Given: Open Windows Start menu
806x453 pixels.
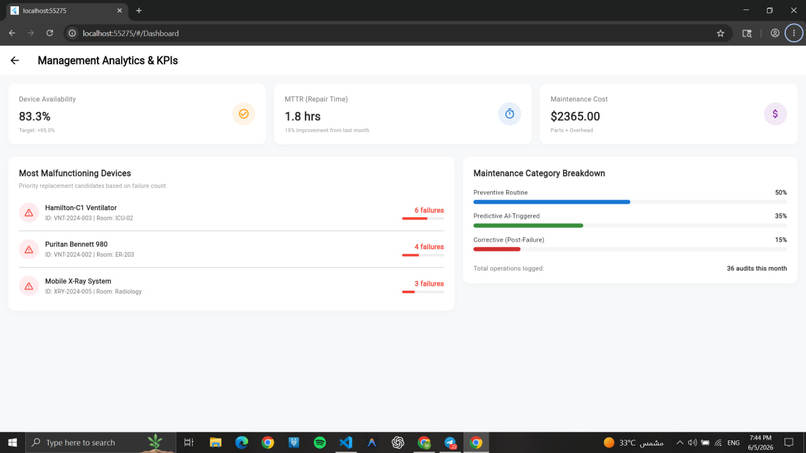Looking at the screenshot, I should coord(12,442).
